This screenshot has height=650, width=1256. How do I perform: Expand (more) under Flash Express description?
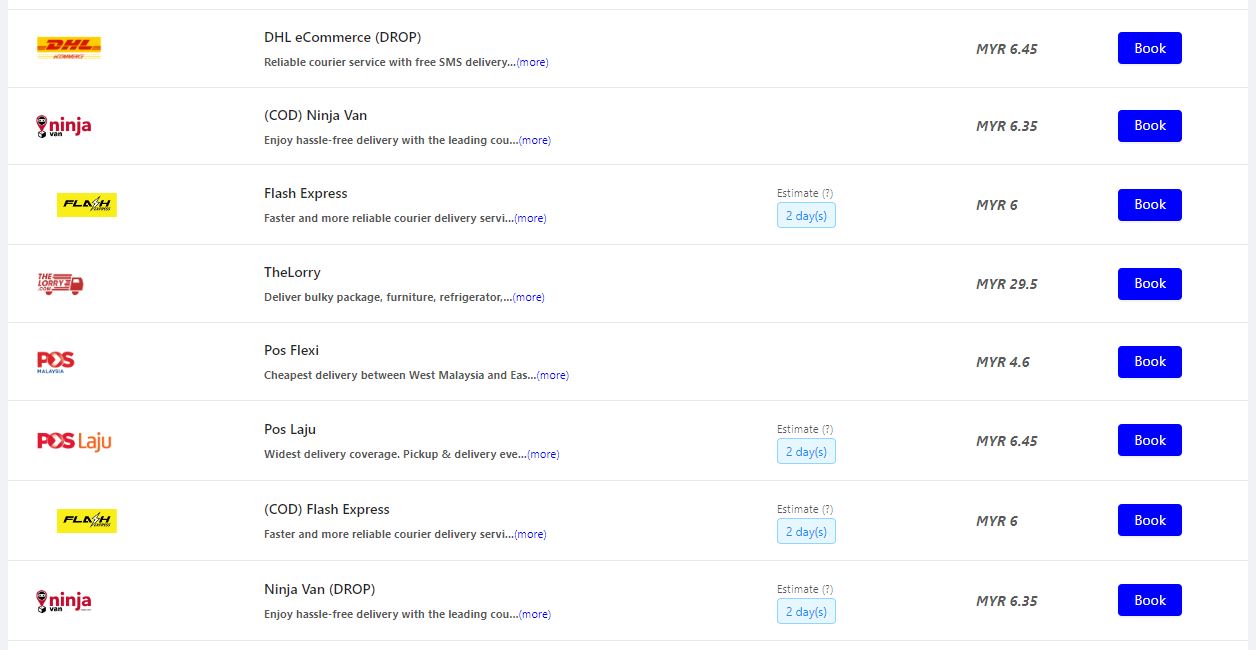pyautogui.click(x=530, y=218)
